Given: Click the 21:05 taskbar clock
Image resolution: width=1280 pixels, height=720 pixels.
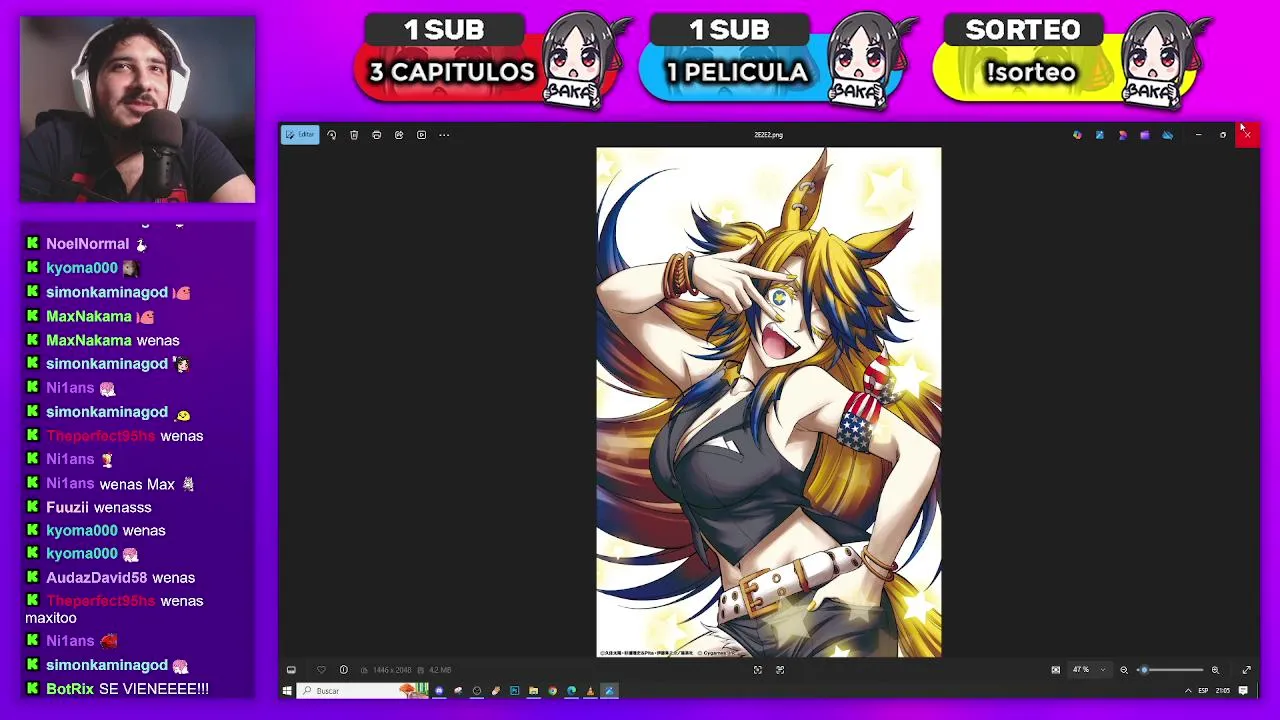Looking at the screenshot, I should [1224, 691].
